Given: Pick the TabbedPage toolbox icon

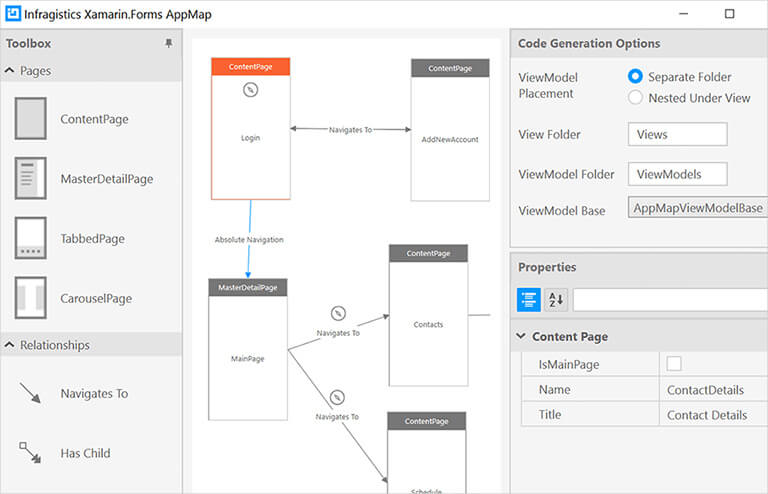Looking at the screenshot, I should 30,239.
